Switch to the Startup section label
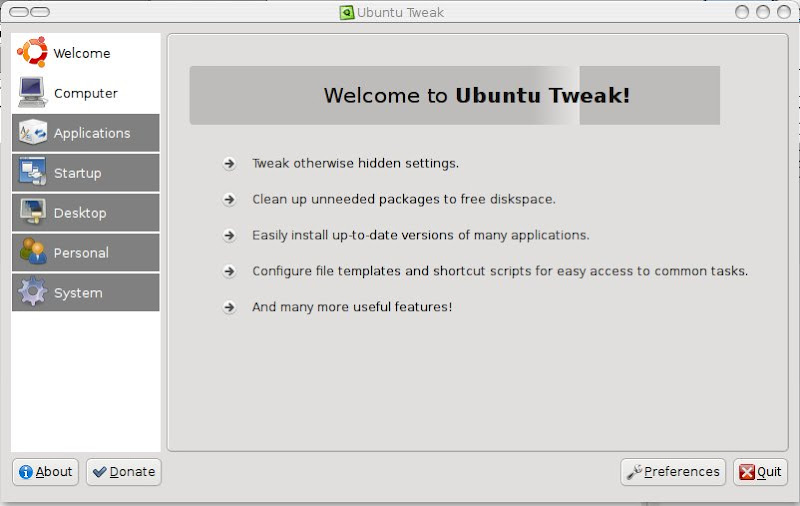 point(78,173)
